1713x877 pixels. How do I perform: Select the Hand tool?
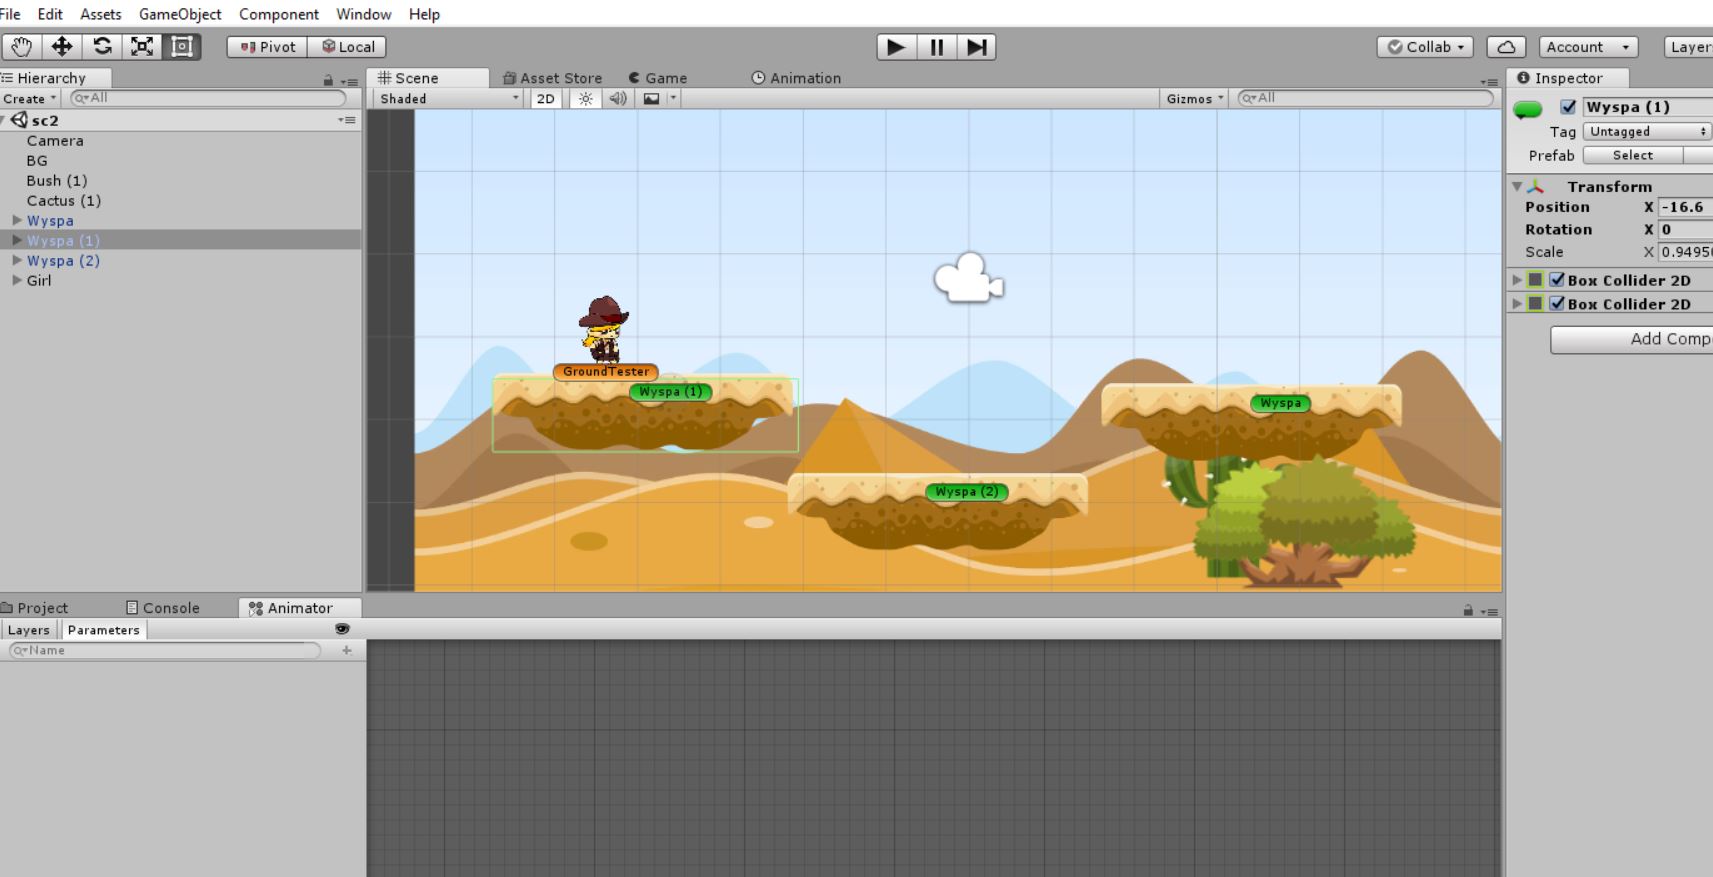[22, 47]
